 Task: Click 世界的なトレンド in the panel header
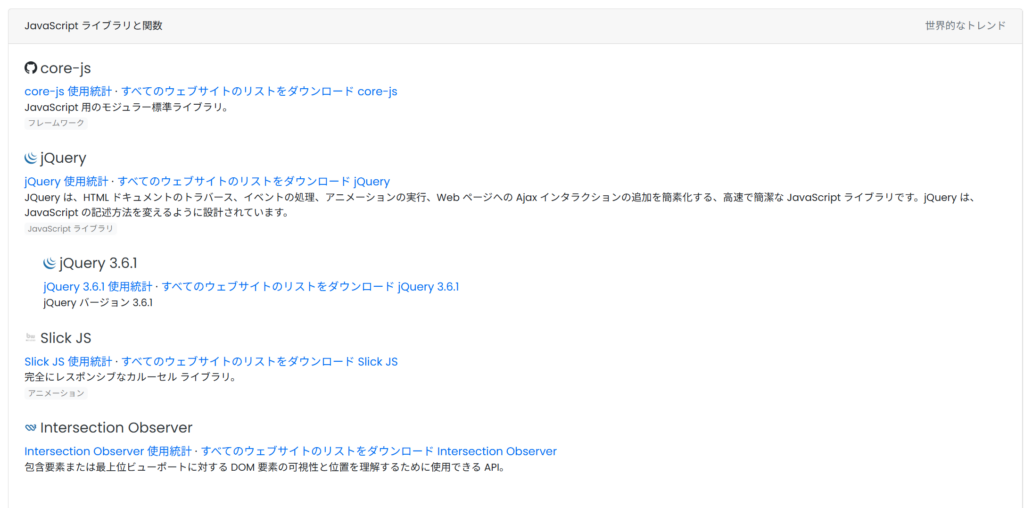pos(965,26)
